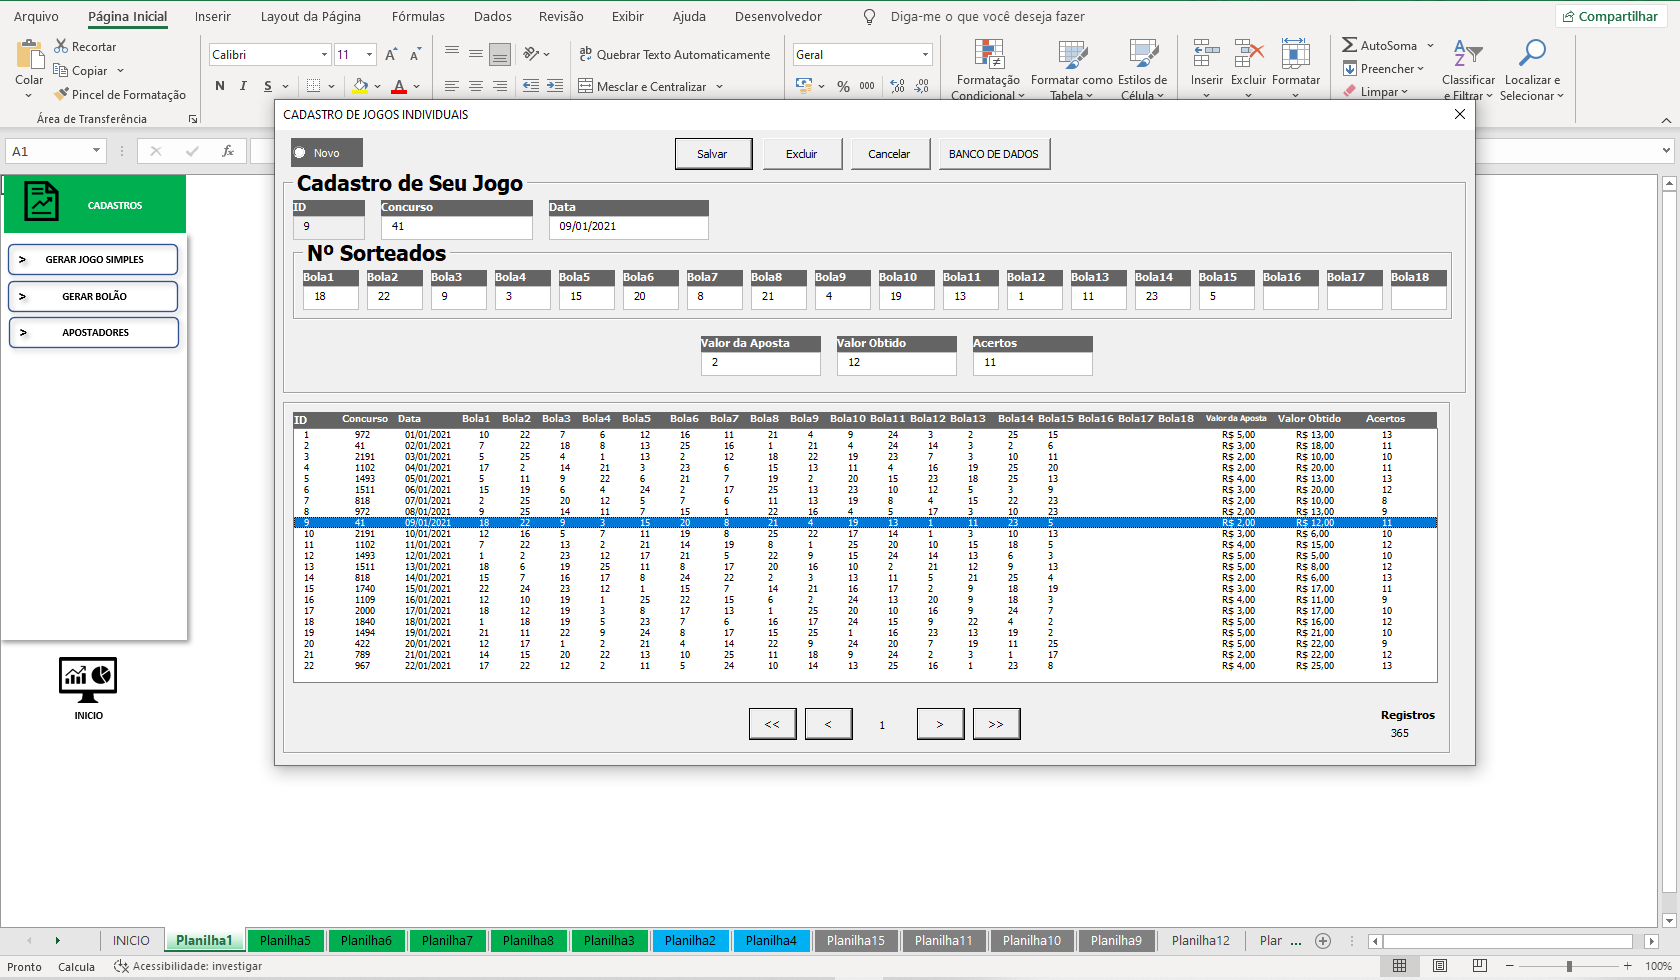
Task: Click Formatar como Tabela icon
Action: [1072, 55]
